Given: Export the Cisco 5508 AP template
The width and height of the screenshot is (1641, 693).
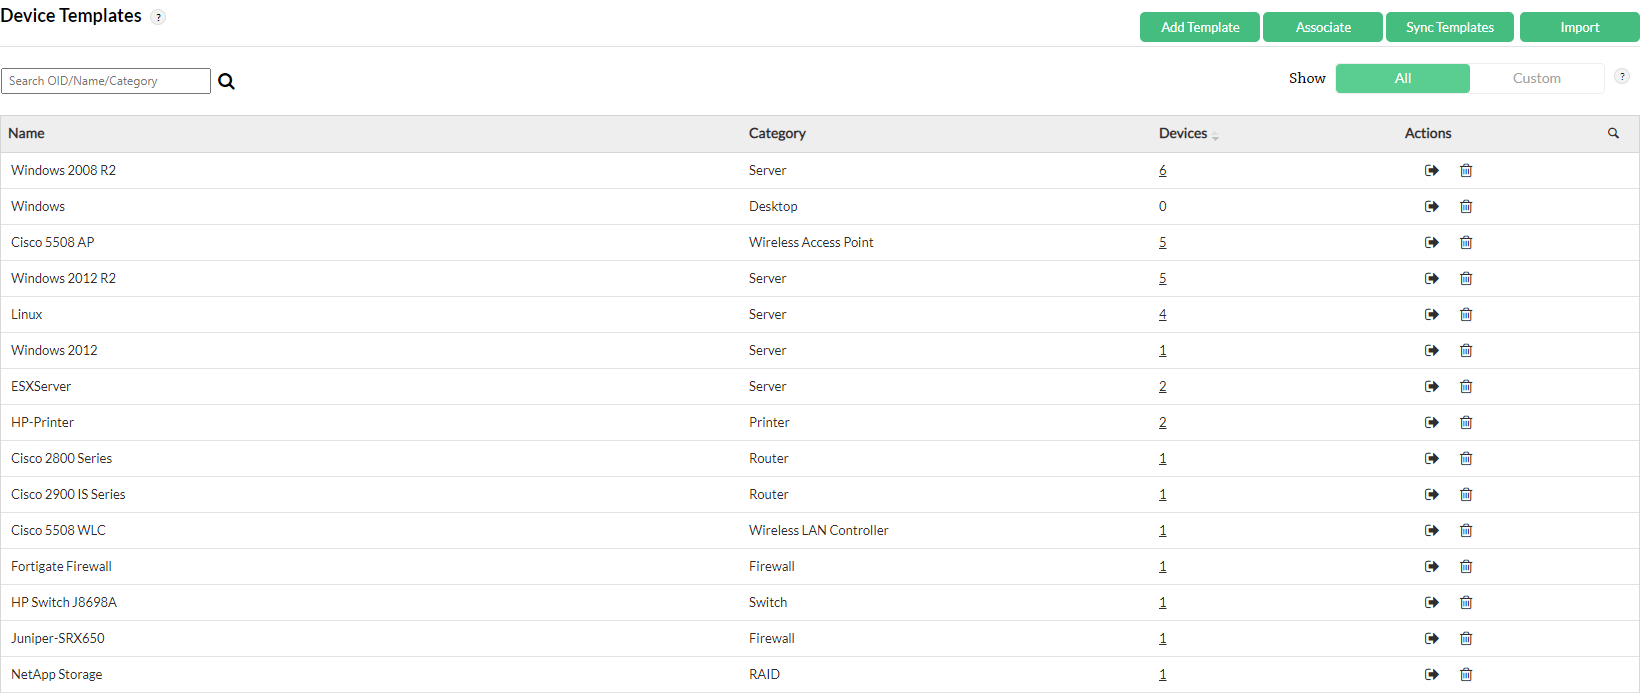Looking at the screenshot, I should [x=1432, y=242].
